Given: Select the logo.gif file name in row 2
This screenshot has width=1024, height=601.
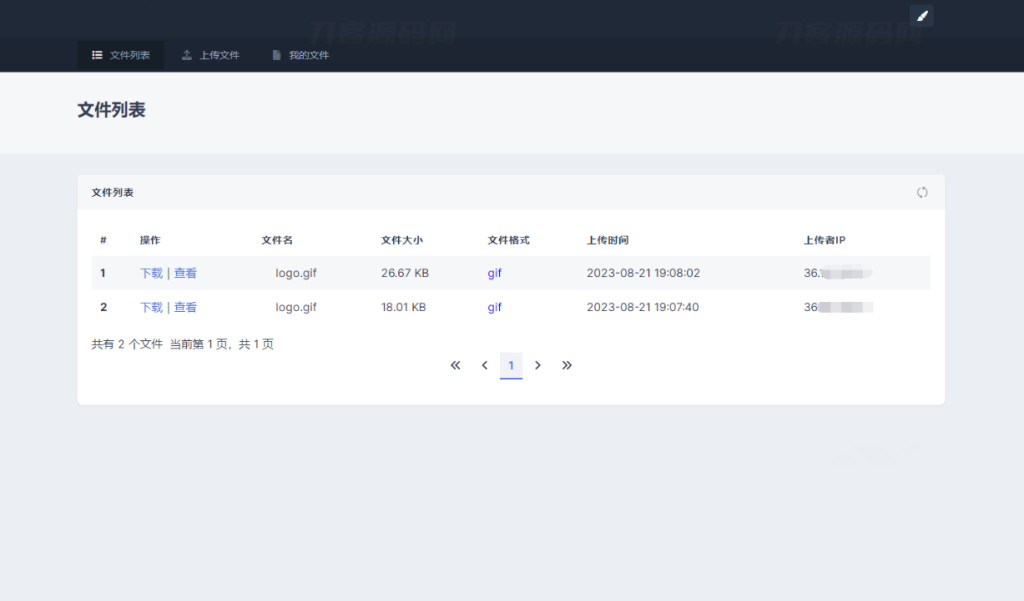Looking at the screenshot, I should click(x=296, y=307).
